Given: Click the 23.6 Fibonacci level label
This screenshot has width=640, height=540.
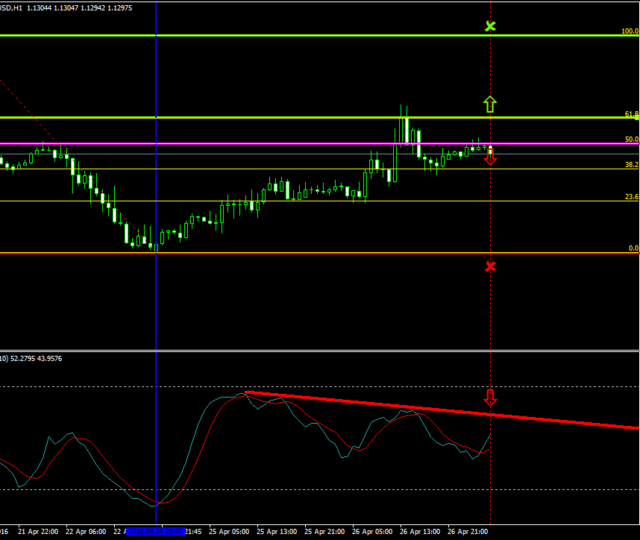Looking at the screenshot, I should tap(631, 197).
